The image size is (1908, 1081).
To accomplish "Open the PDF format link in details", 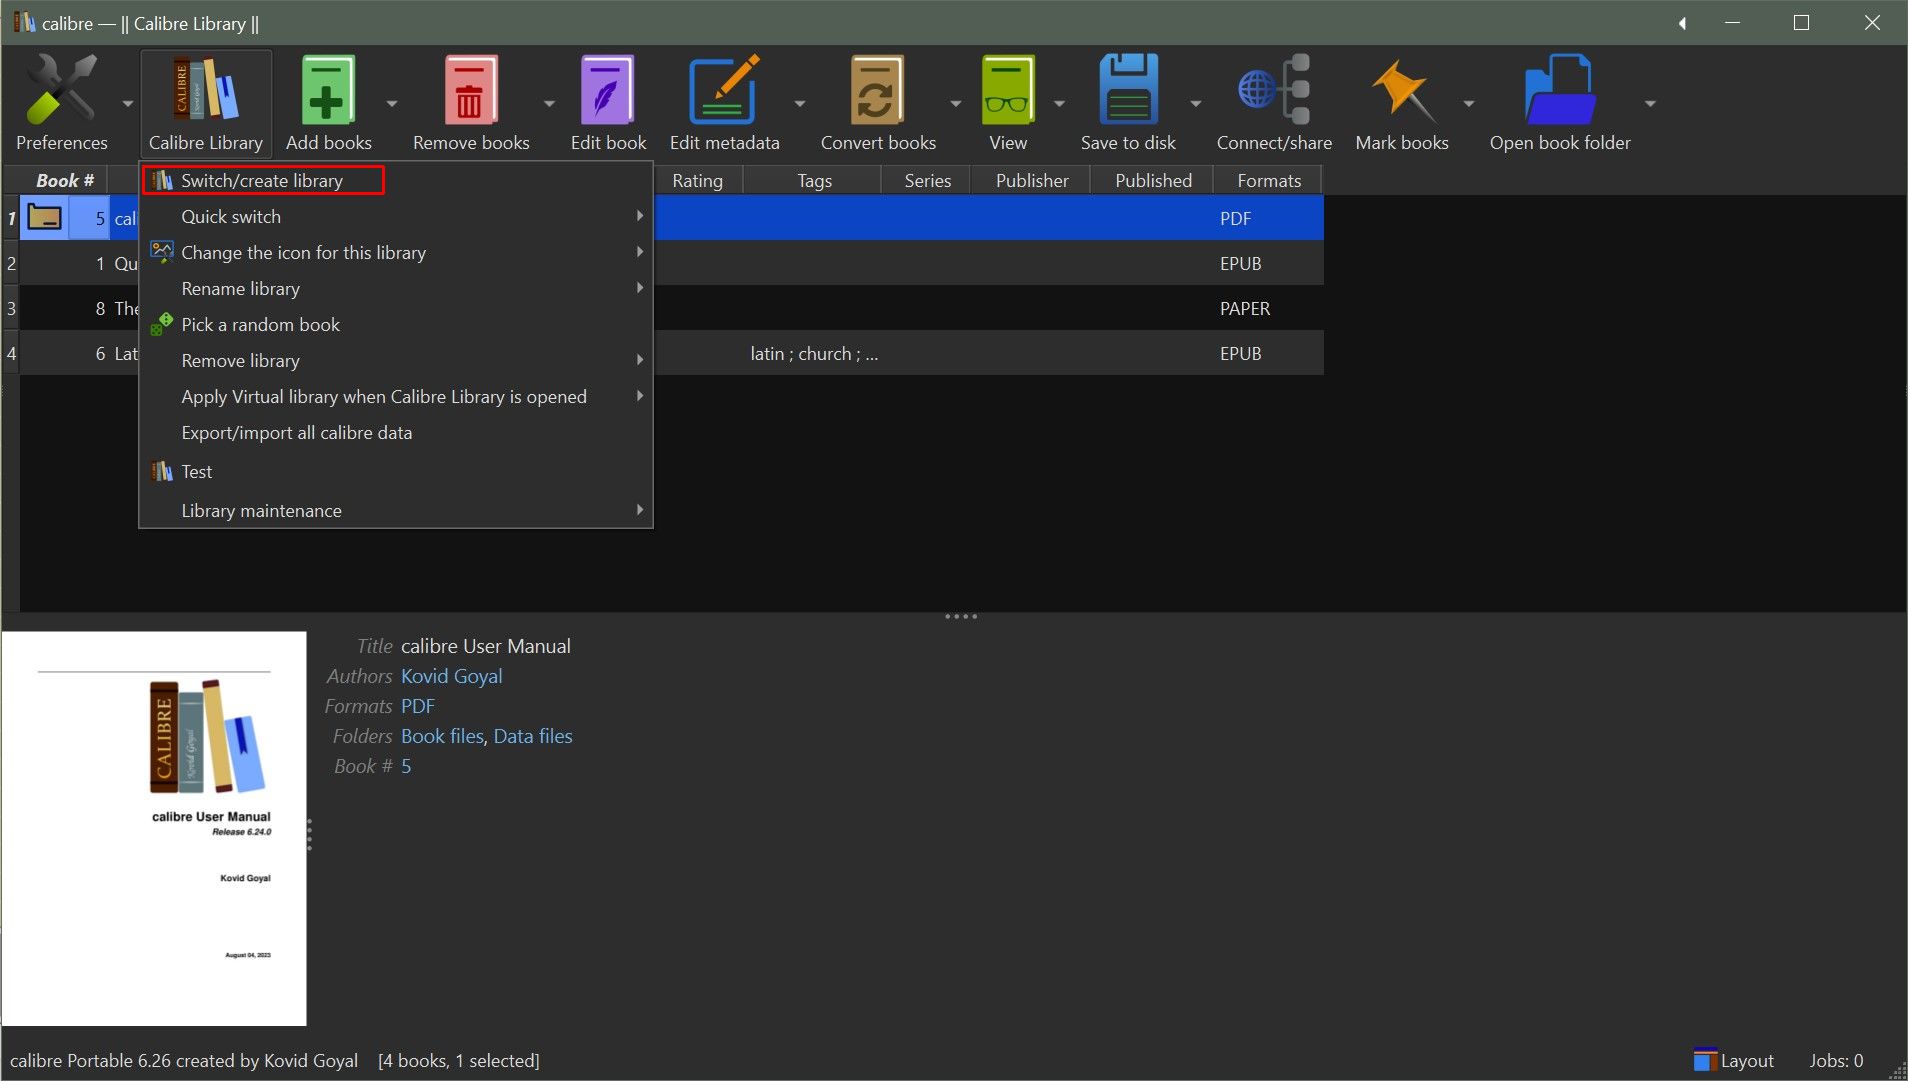I will click(x=417, y=706).
